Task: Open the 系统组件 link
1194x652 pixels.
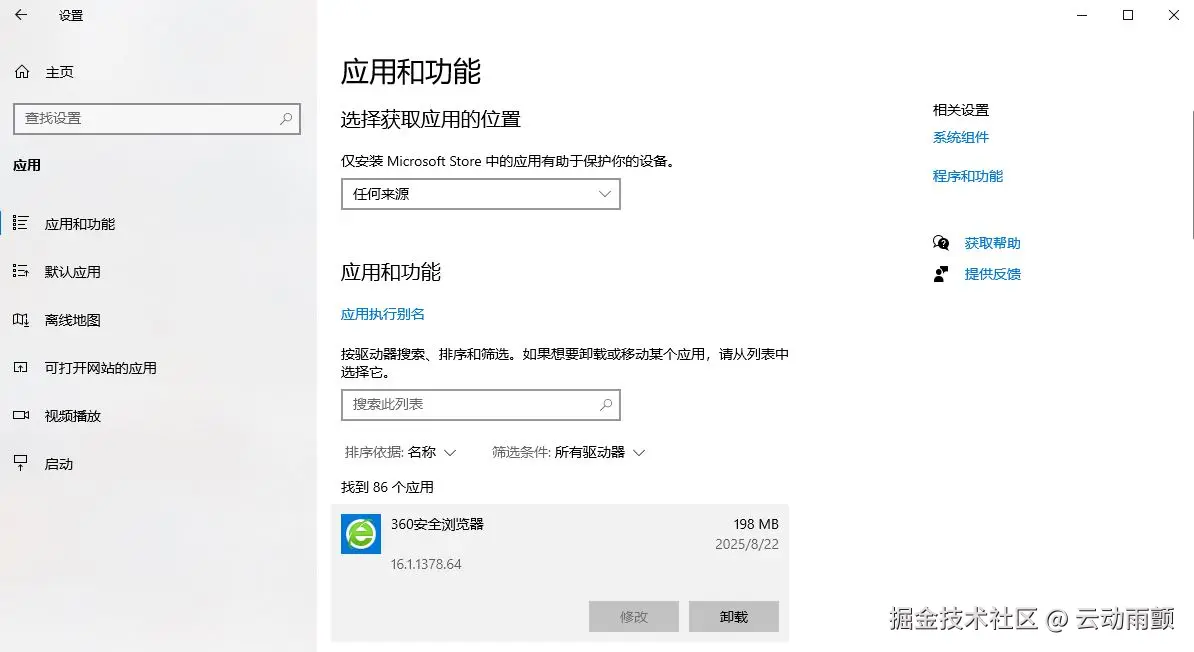Action: coord(960,137)
